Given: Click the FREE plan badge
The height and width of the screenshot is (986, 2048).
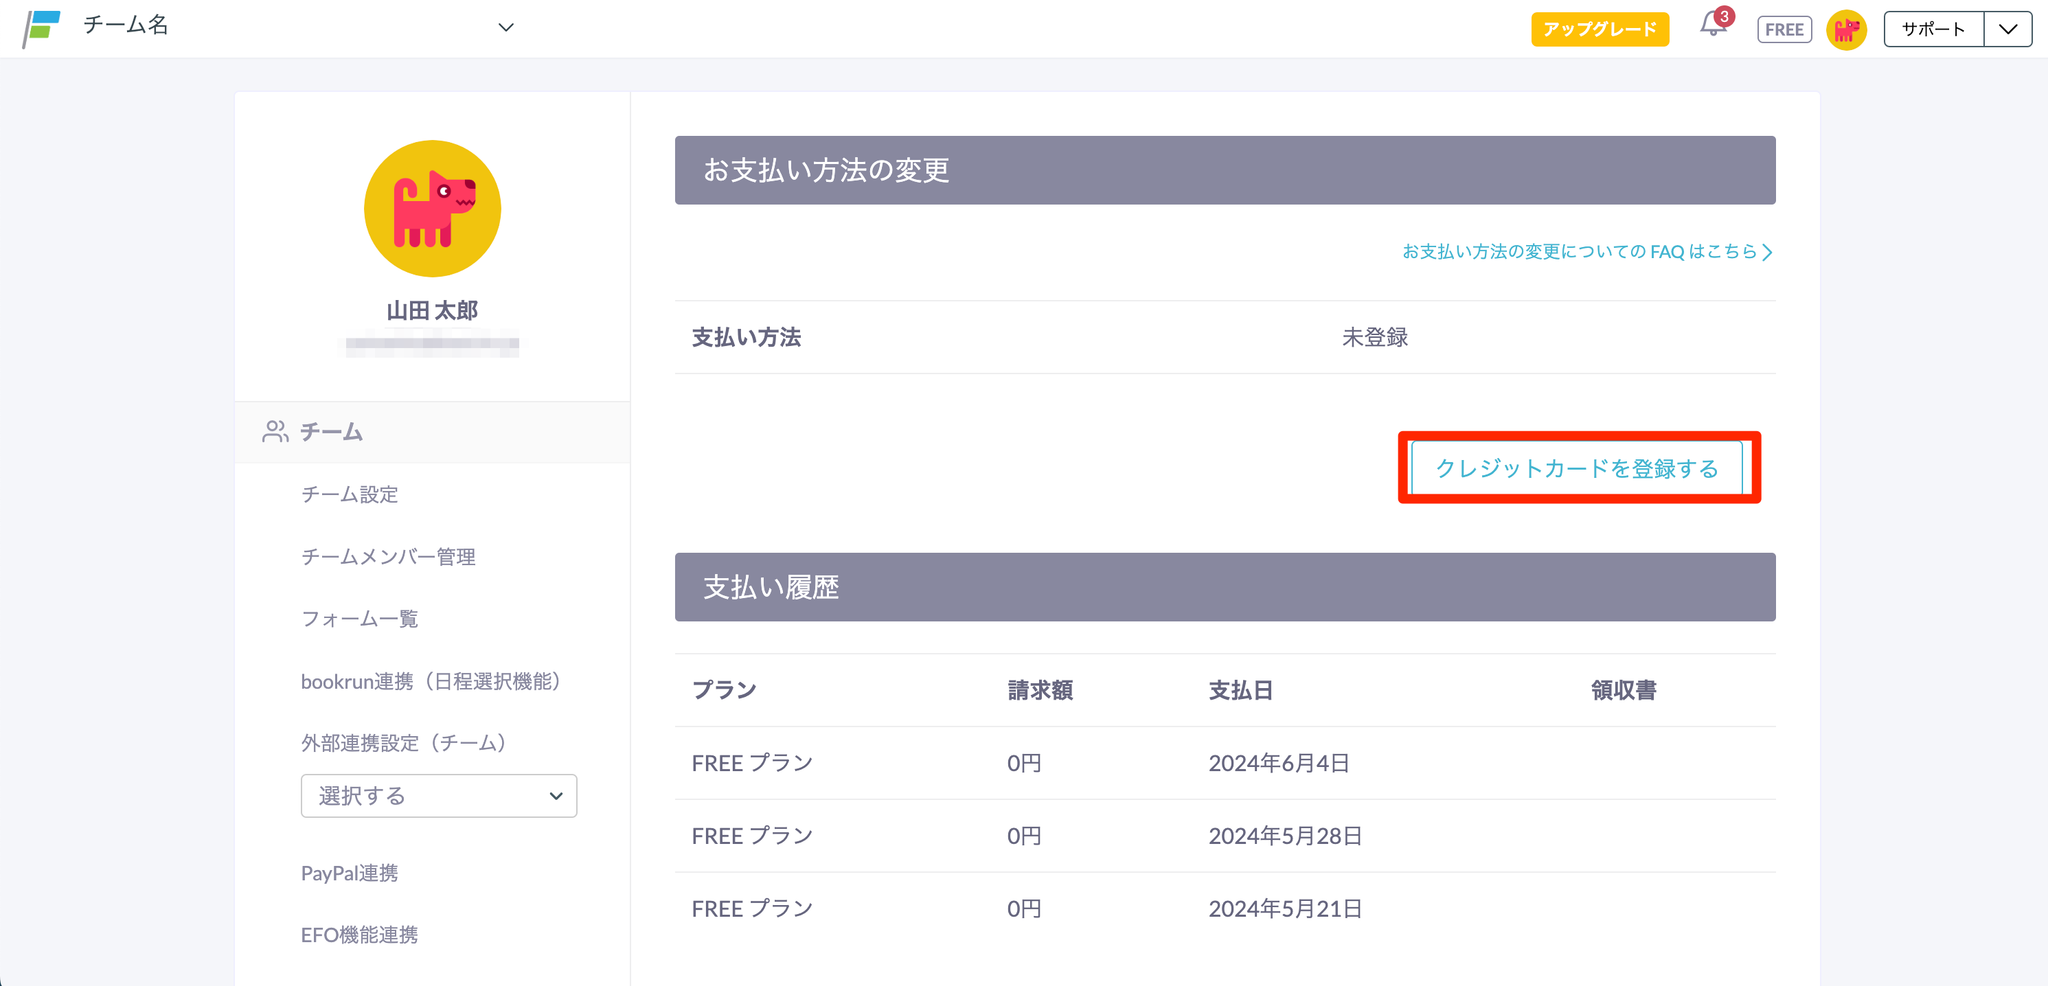Looking at the screenshot, I should 1784,29.
